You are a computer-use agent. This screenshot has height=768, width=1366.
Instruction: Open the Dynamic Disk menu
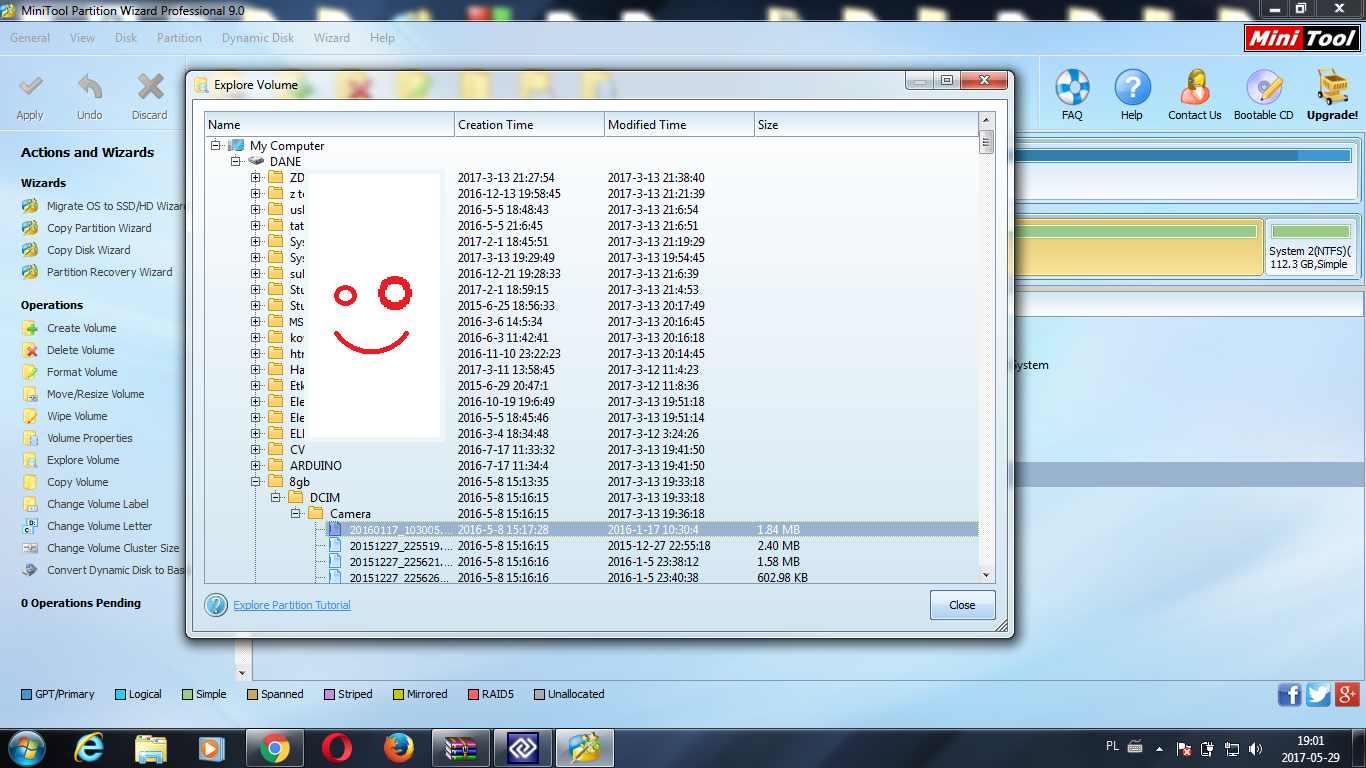[258, 38]
